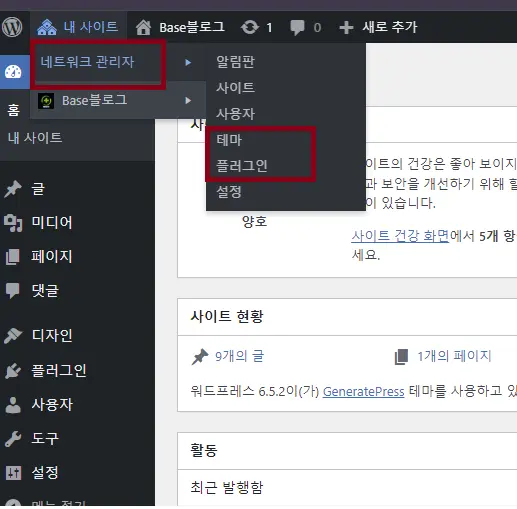Open 댓글 sidebar menu

tap(45, 290)
